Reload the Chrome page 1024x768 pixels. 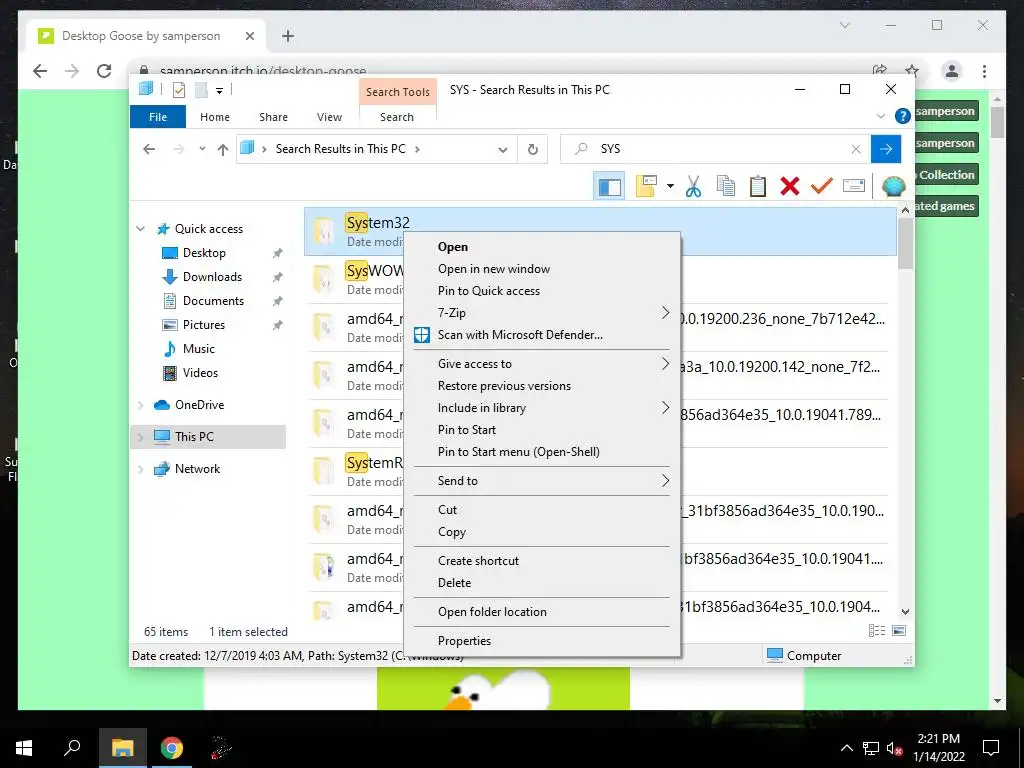tap(104, 71)
